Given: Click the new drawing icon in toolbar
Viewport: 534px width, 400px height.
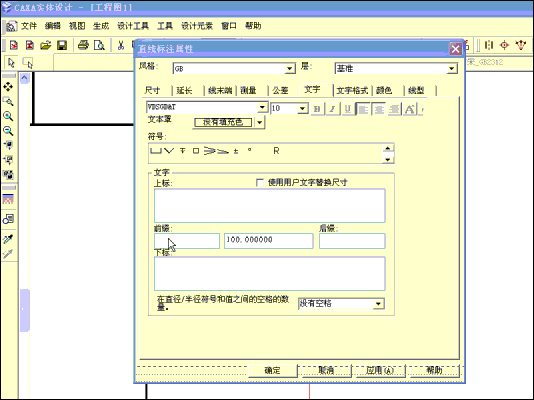Looking at the screenshot, I should point(14,45).
